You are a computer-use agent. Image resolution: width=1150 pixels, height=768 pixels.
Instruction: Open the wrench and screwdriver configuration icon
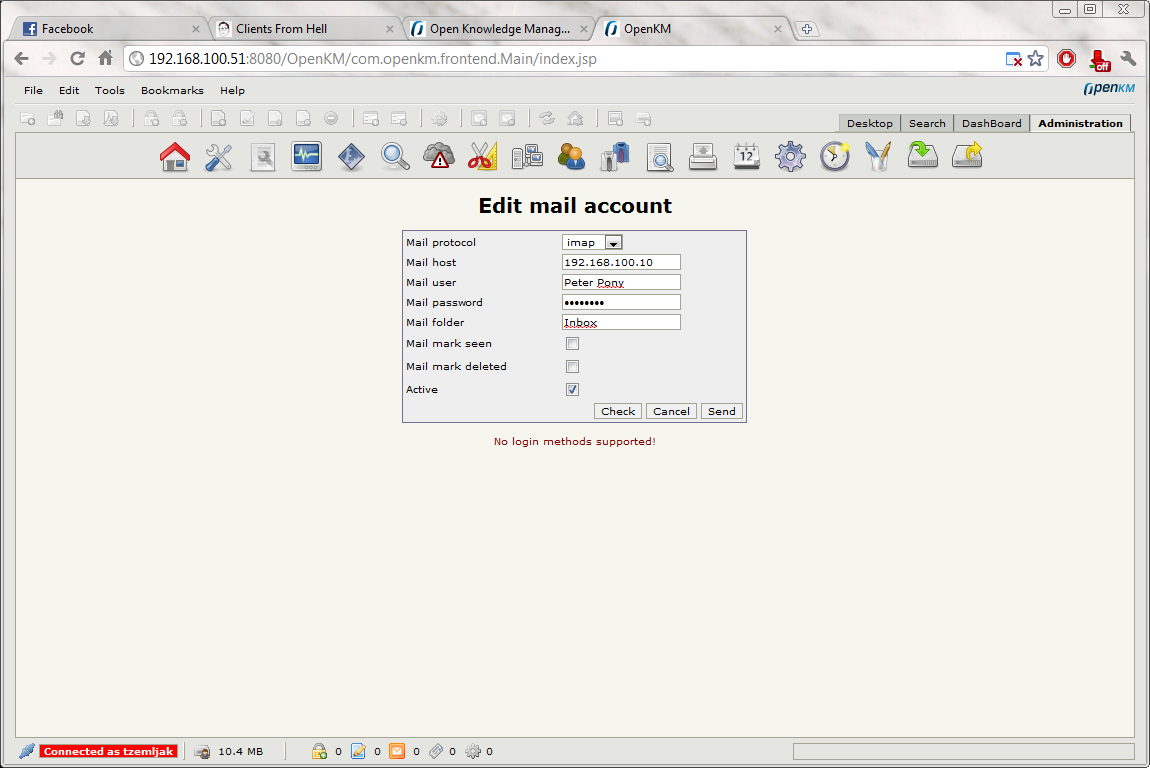coord(218,156)
